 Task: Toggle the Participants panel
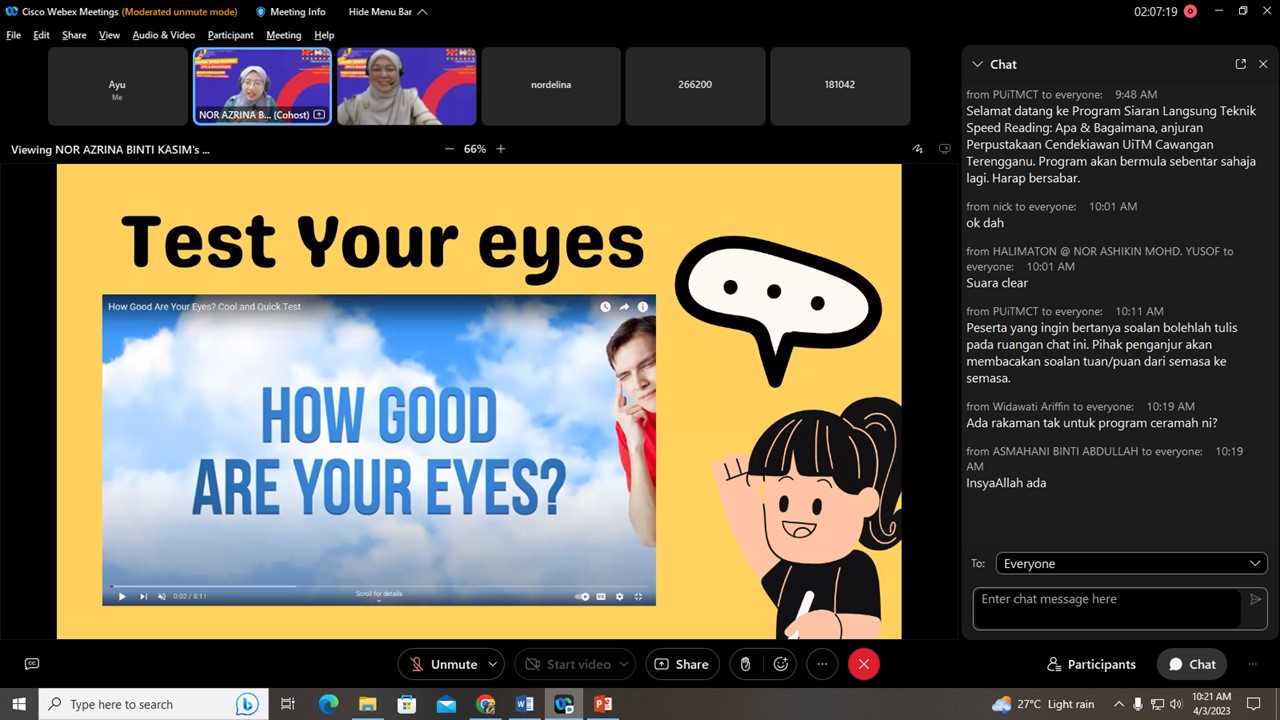pos(1091,664)
